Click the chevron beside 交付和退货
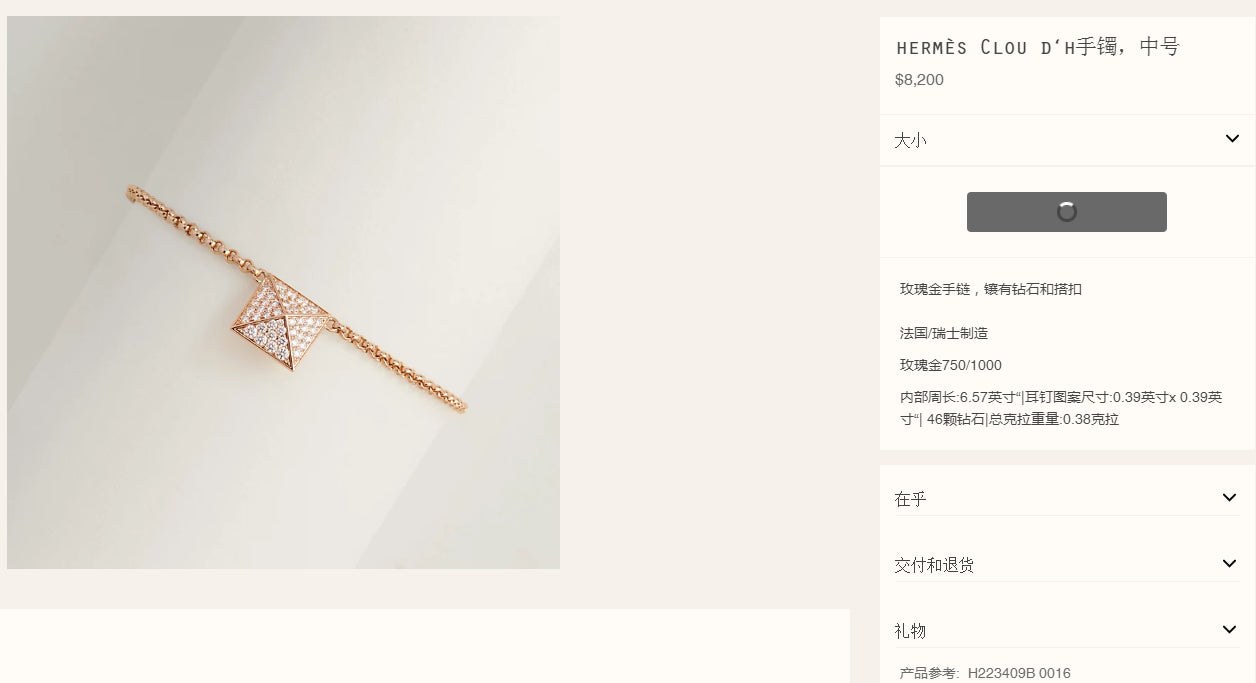 tap(1229, 564)
